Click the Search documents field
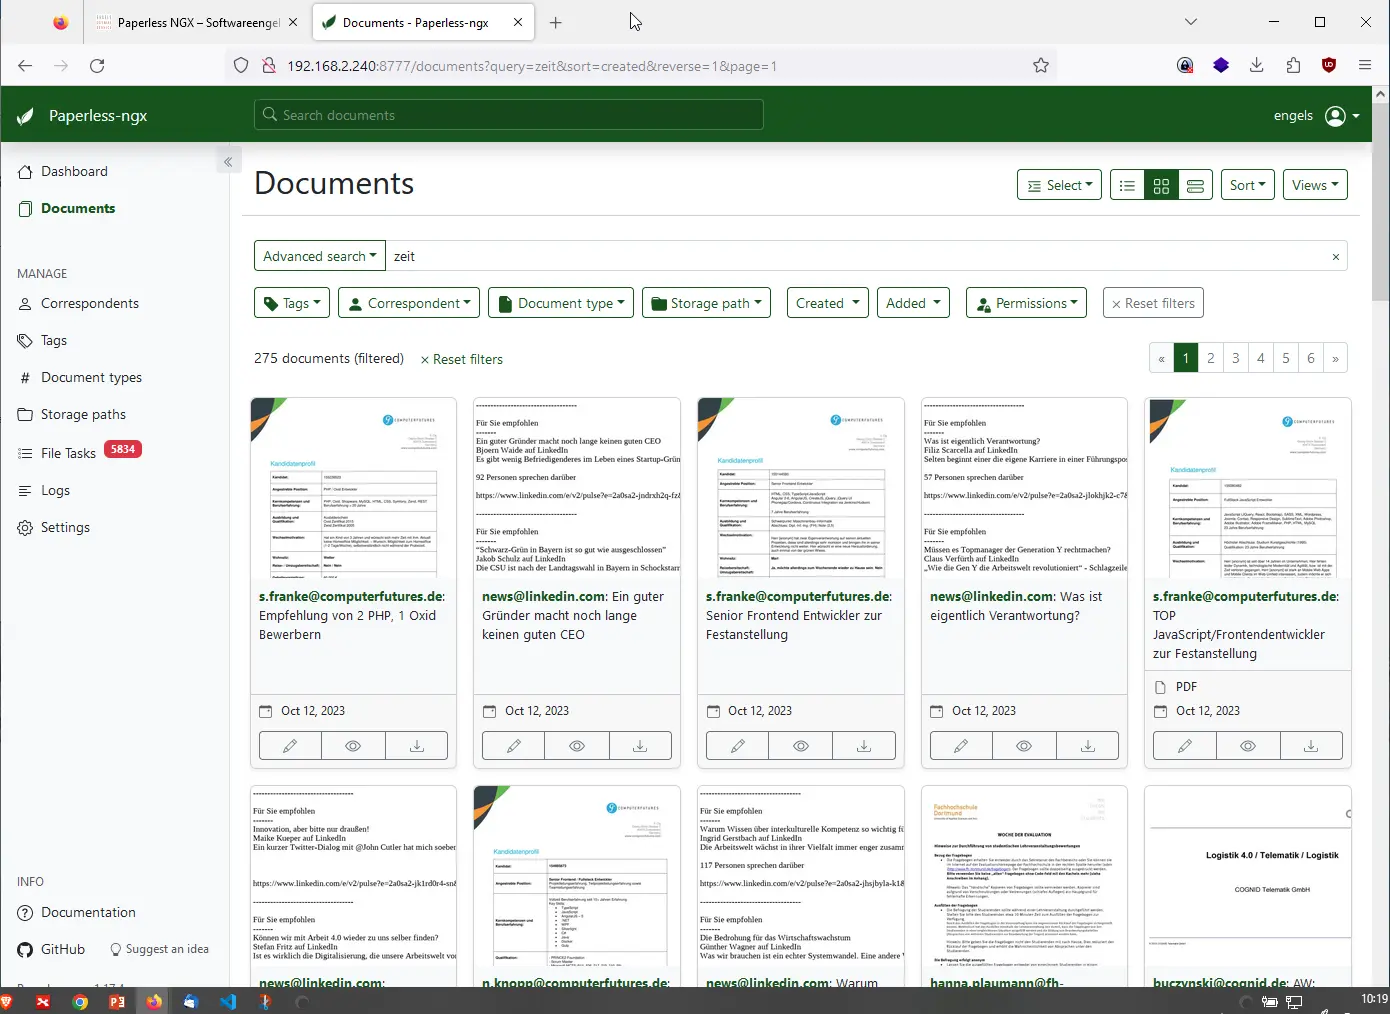Image resolution: width=1390 pixels, height=1014 pixels. pyautogui.click(x=509, y=115)
